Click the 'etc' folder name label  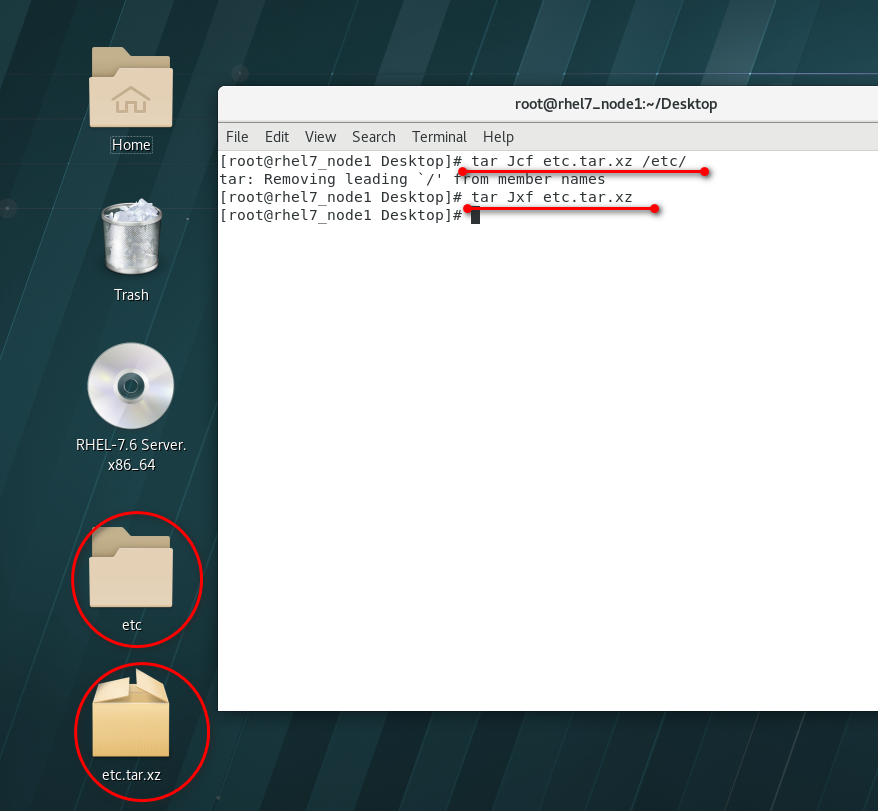tap(132, 625)
